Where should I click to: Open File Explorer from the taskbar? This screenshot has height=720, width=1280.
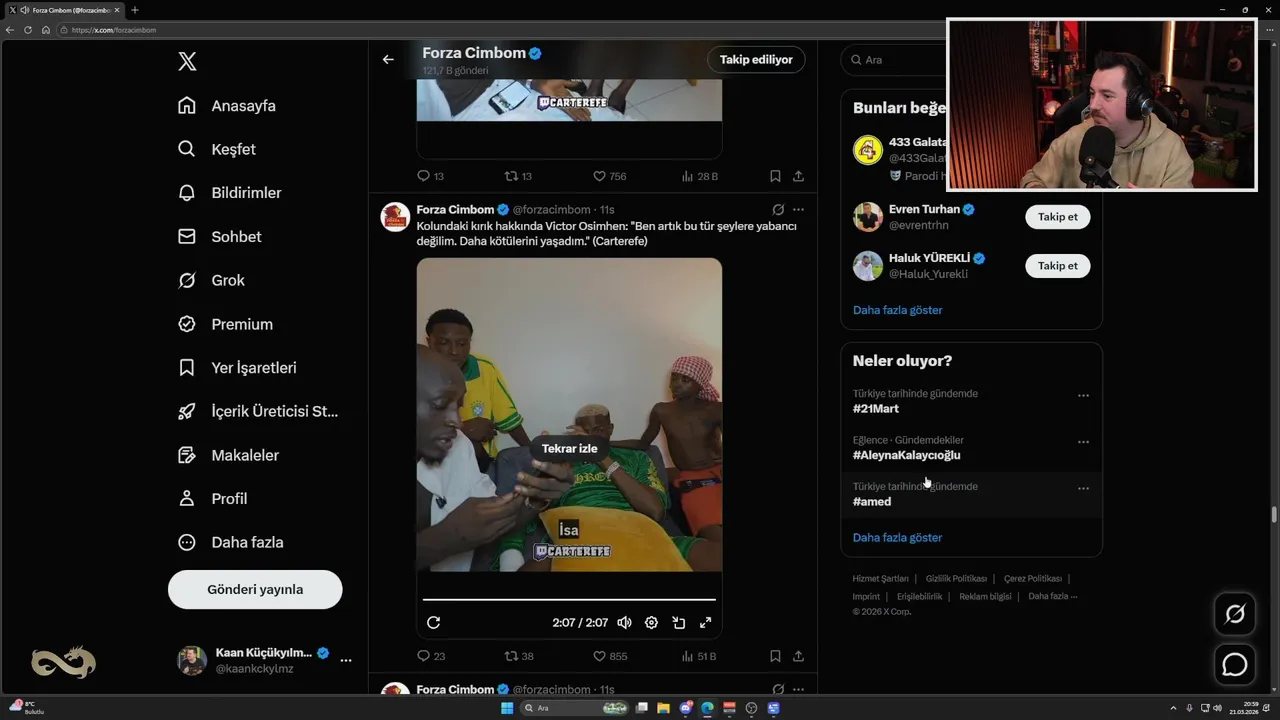pos(664,708)
